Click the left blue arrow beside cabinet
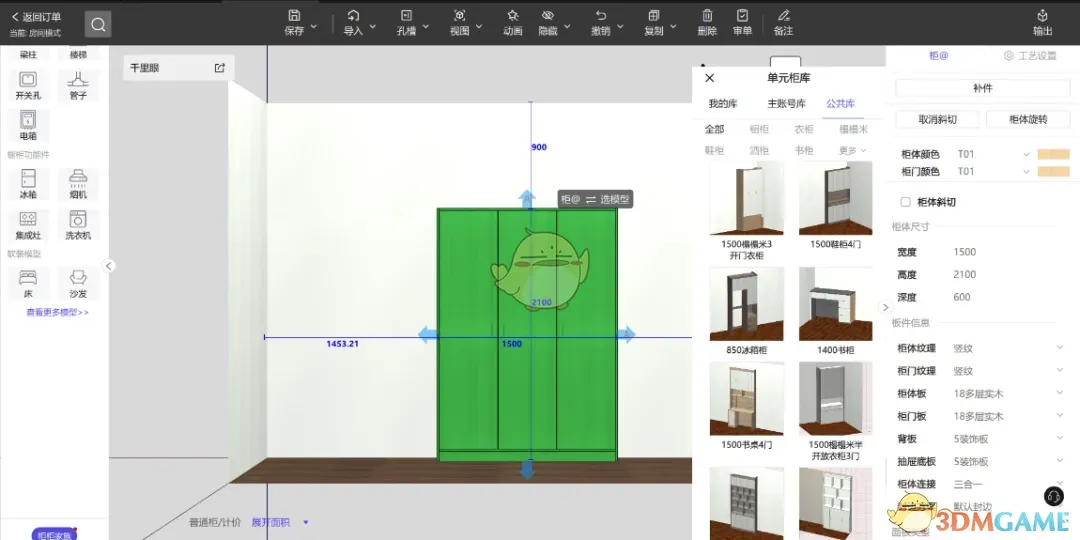The height and width of the screenshot is (540, 1080). tap(428, 335)
